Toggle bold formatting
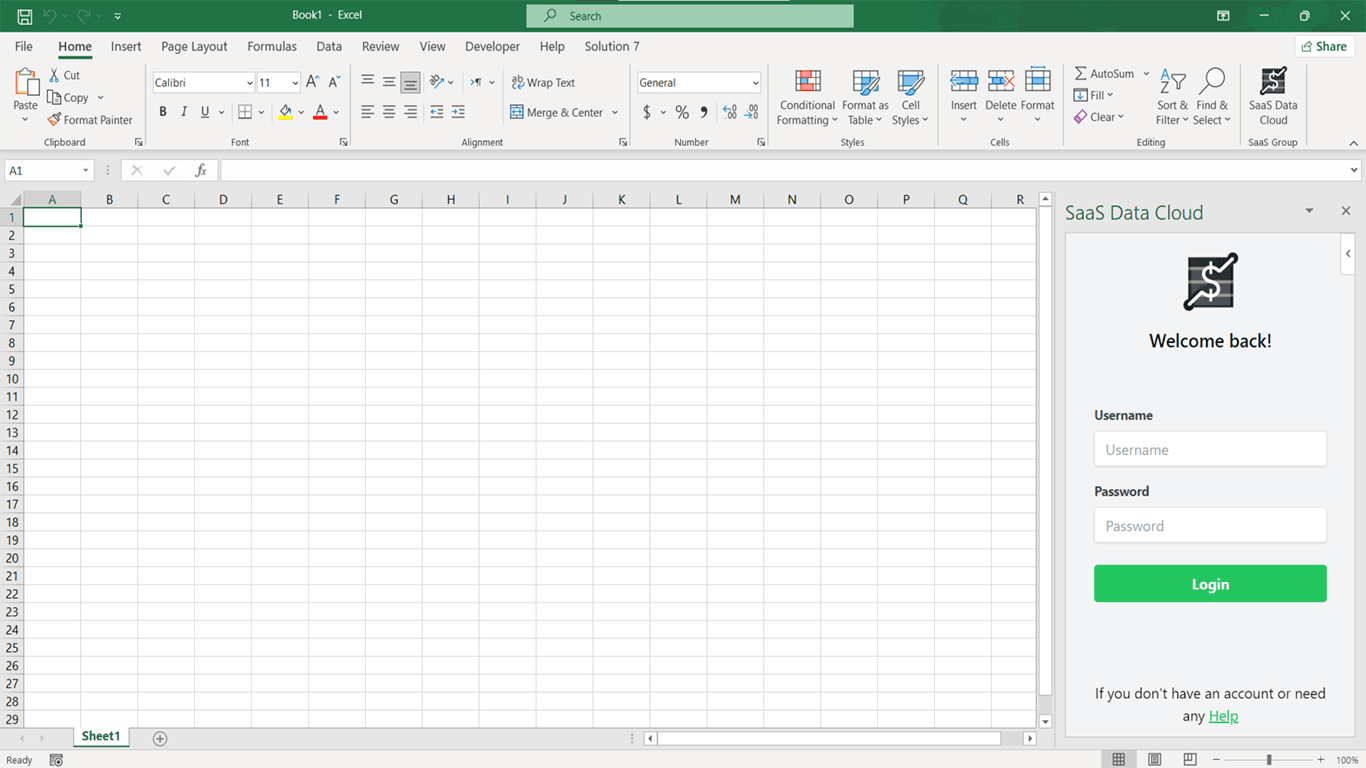The width and height of the screenshot is (1366, 768). click(163, 112)
